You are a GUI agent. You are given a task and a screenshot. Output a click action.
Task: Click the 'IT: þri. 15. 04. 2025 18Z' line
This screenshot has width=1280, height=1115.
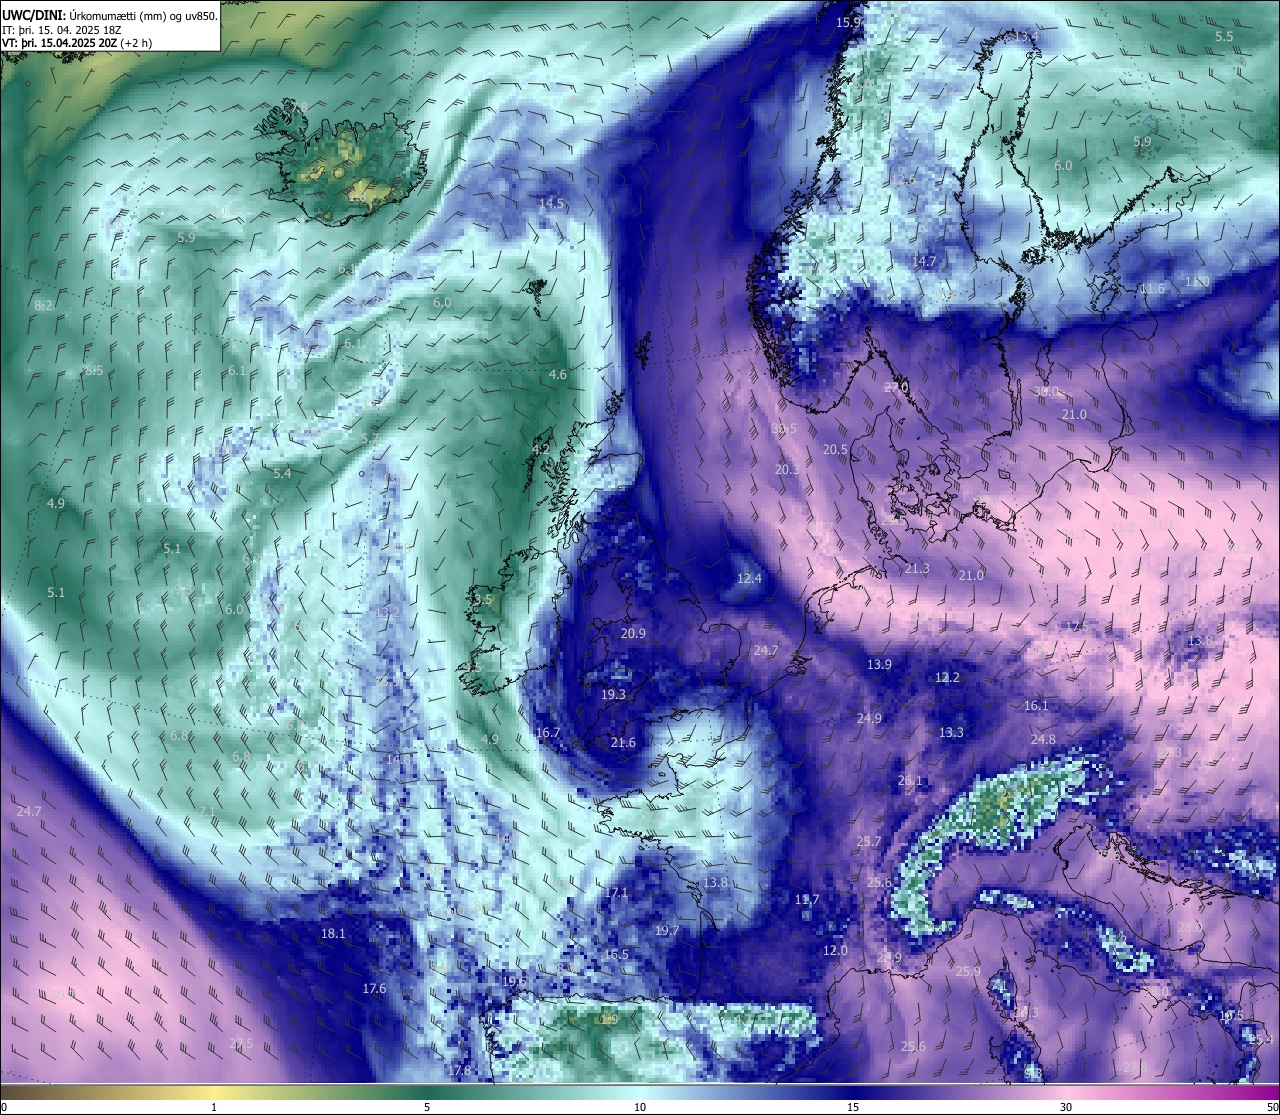[x=61, y=30]
